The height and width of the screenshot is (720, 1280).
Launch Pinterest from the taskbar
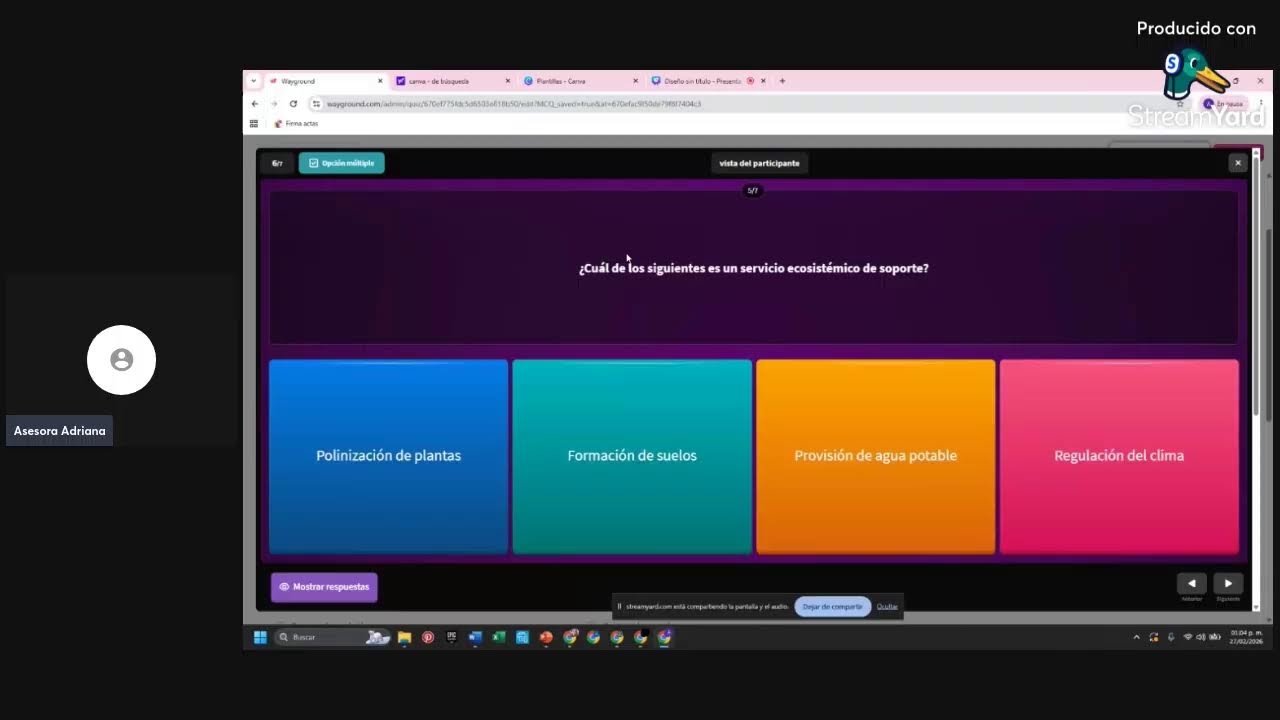click(428, 637)
